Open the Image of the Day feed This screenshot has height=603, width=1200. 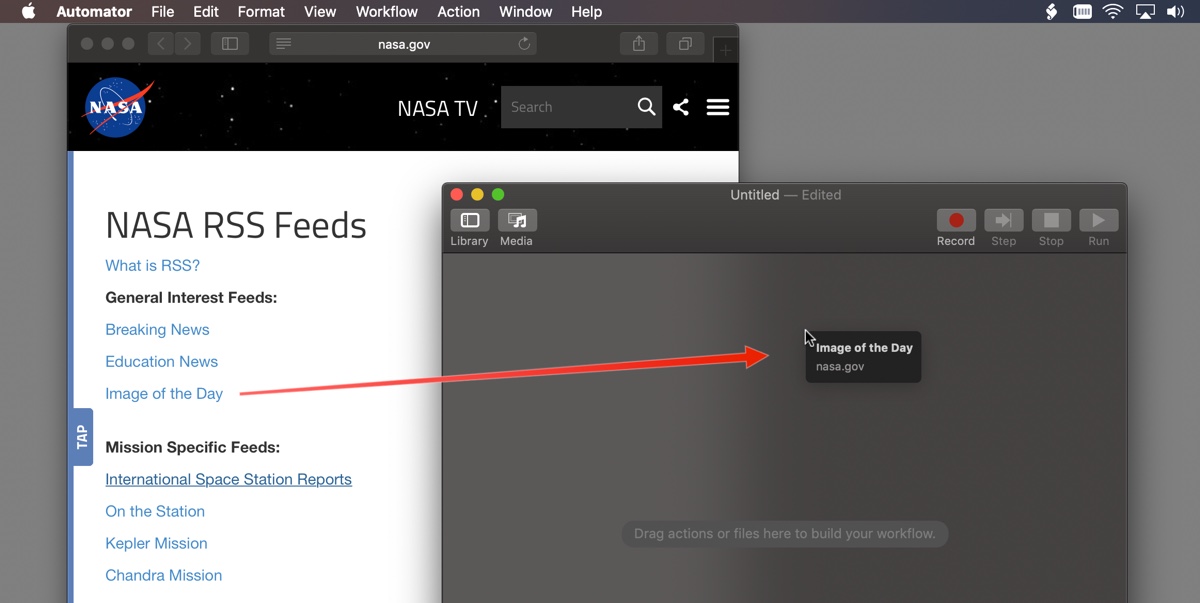pyautogui.click(x=163, y=393)
